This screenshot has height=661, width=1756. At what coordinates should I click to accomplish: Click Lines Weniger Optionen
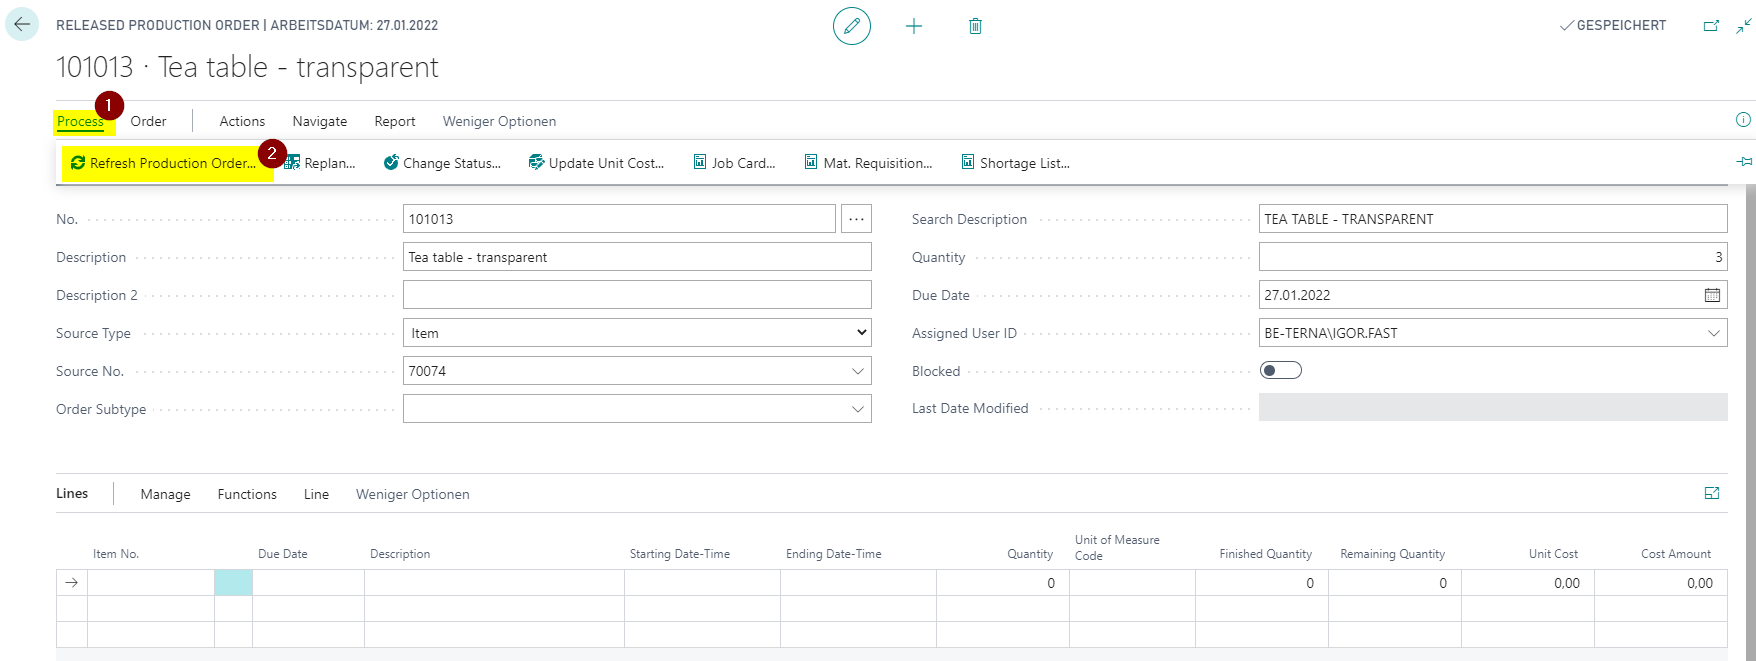412,494
